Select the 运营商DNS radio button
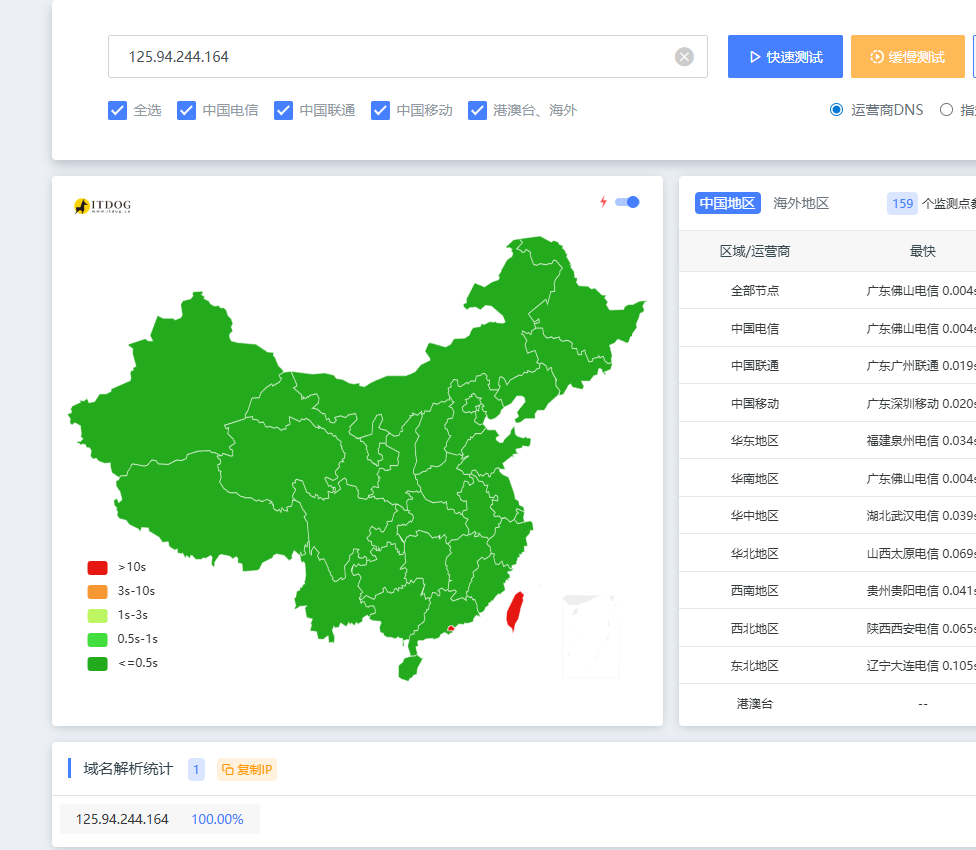Image resolution: width=976 pixels, height=850 pixels. pyautogui.click(x=837, y=110)
